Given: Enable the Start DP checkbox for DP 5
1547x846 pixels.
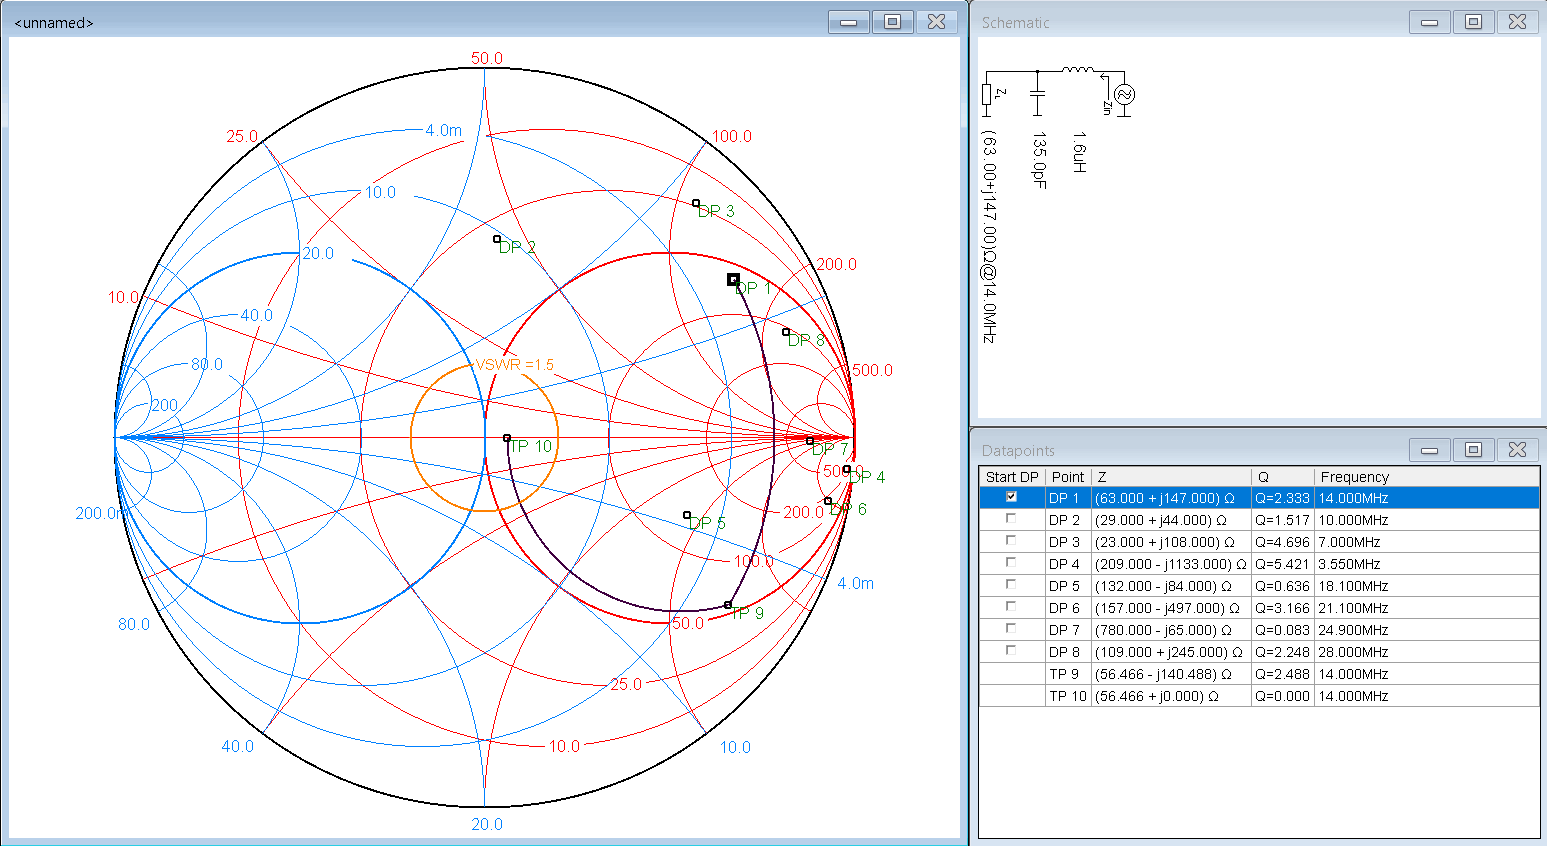Looking at the screenshot, I should 1011,585.
